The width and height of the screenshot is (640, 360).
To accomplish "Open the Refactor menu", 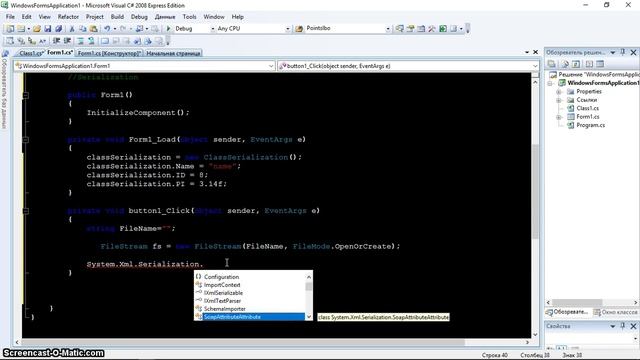I will point(68,17).
